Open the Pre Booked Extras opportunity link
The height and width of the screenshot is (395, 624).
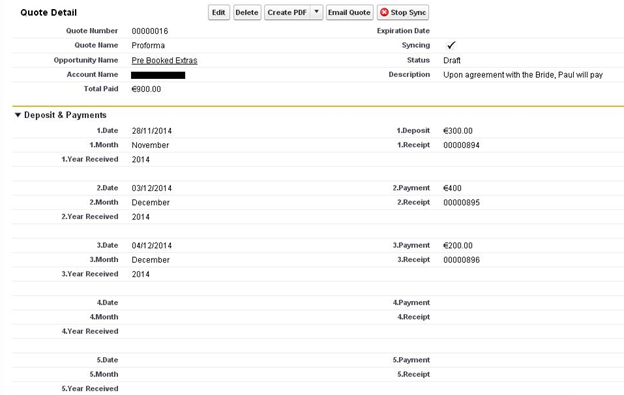coord(164,60)
